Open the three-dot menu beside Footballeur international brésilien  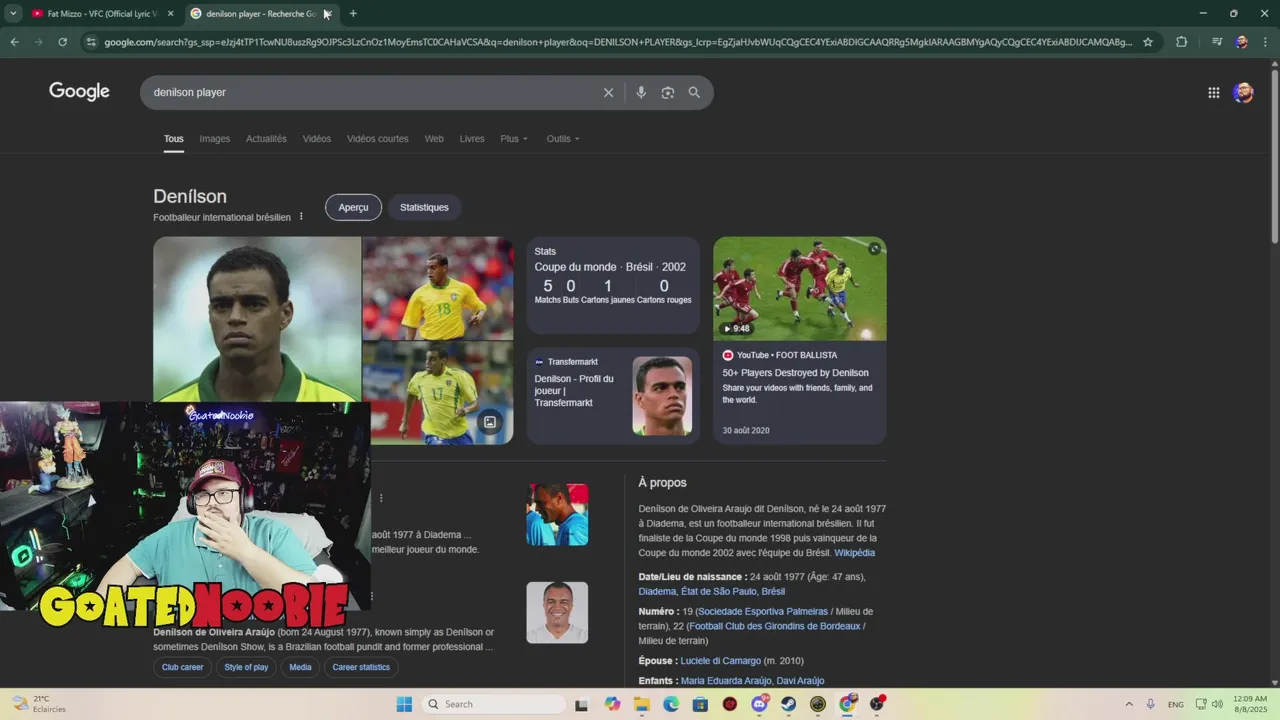[x=301, y=217]
